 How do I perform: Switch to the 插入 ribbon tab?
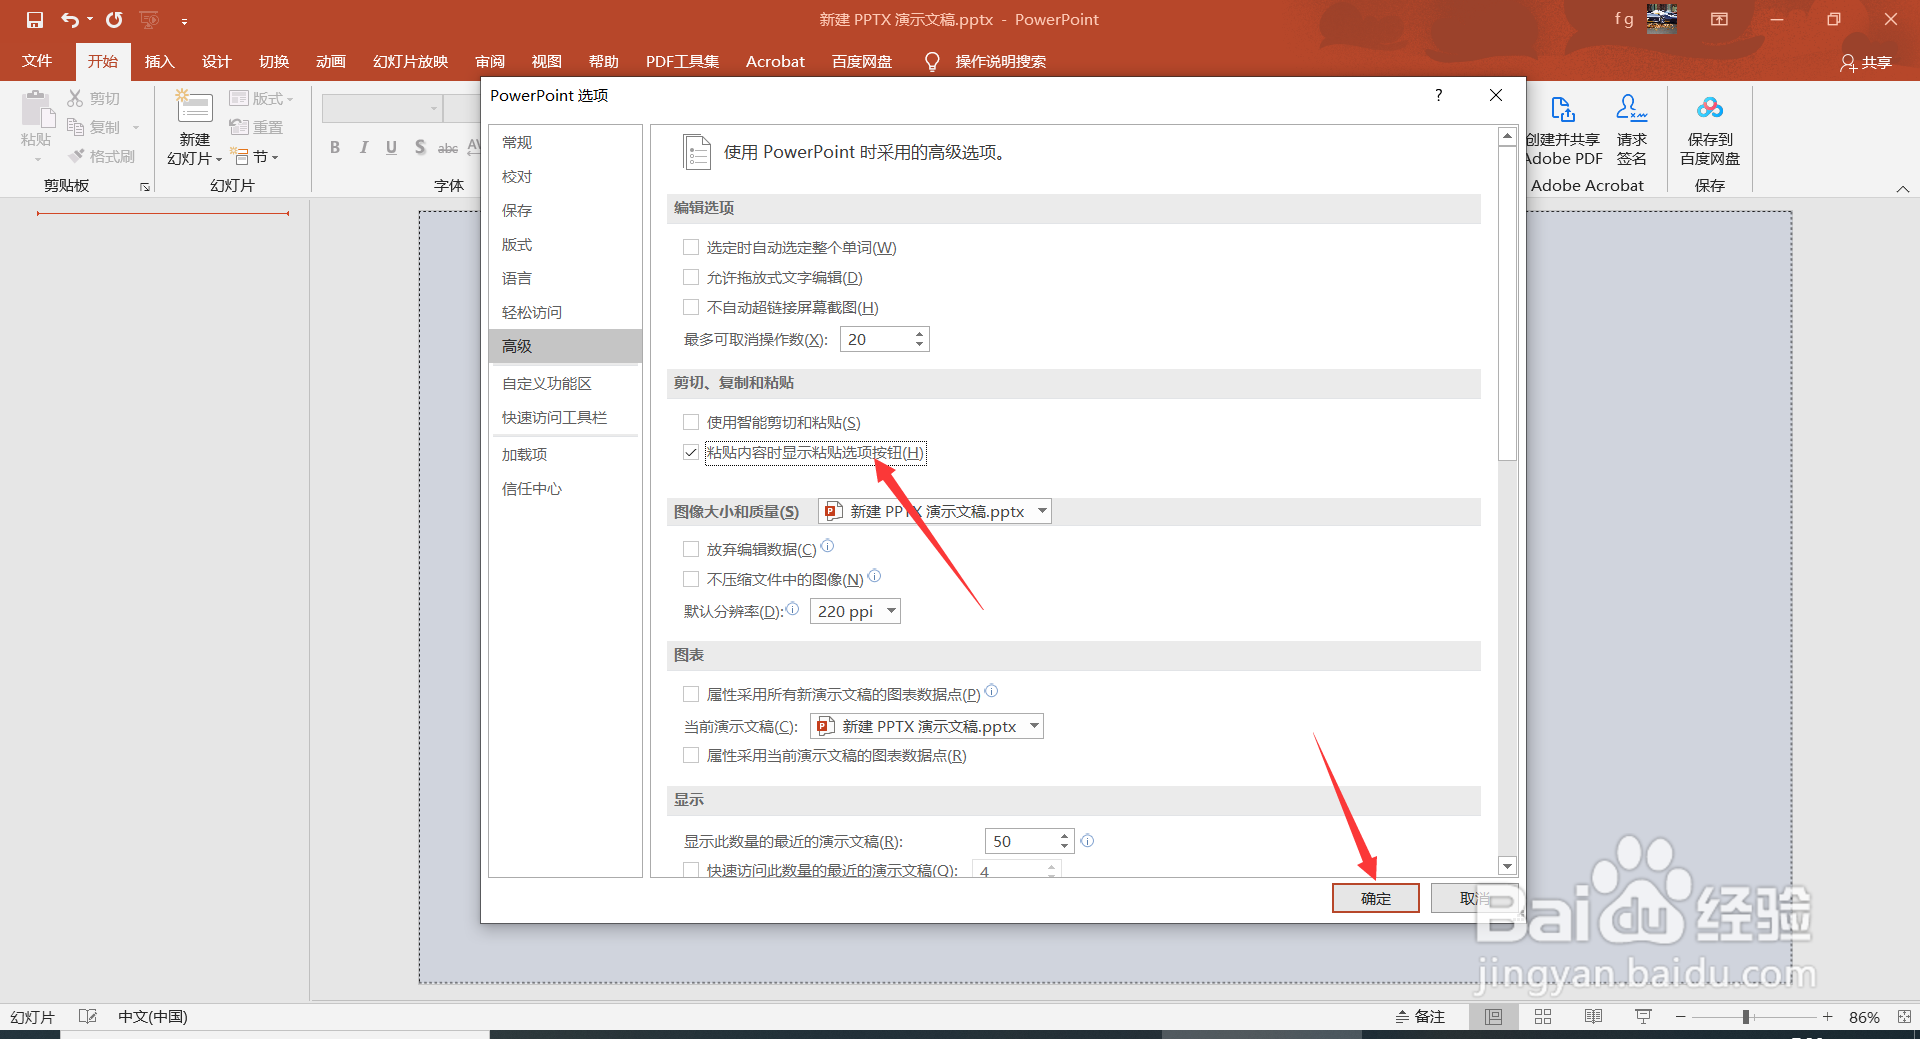pos(159,61)
